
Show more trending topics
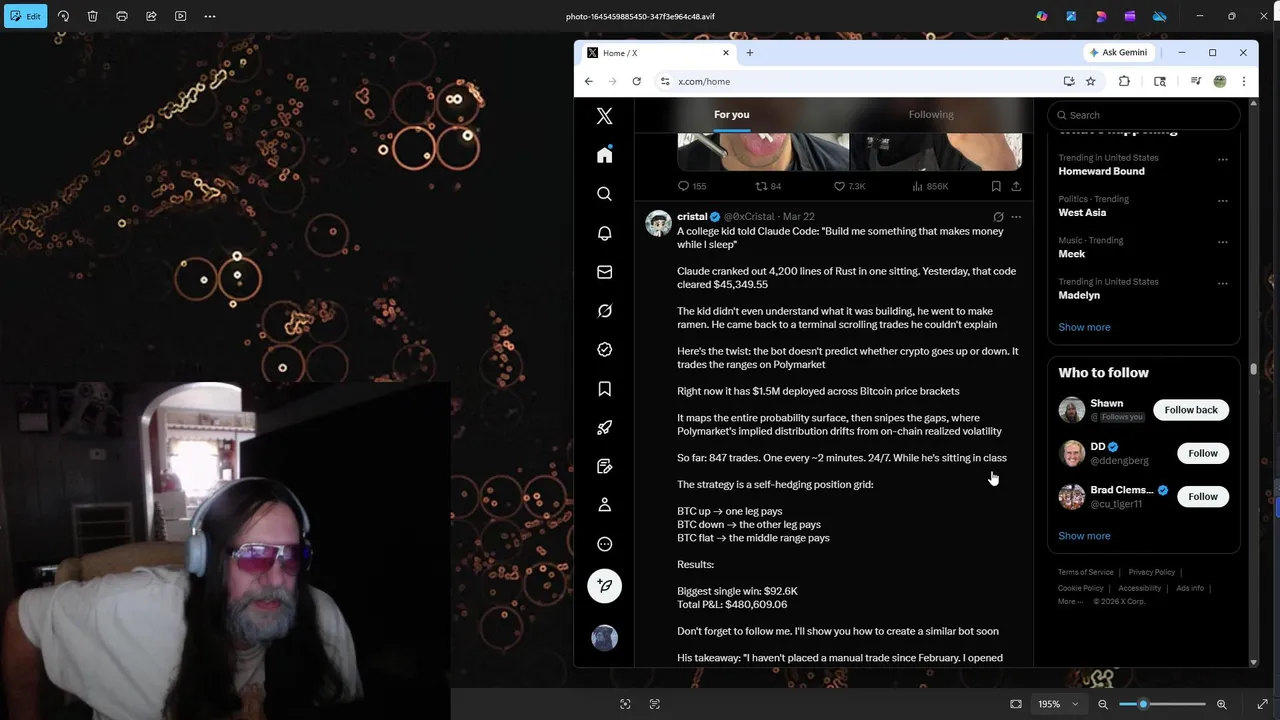point(1084,327)
